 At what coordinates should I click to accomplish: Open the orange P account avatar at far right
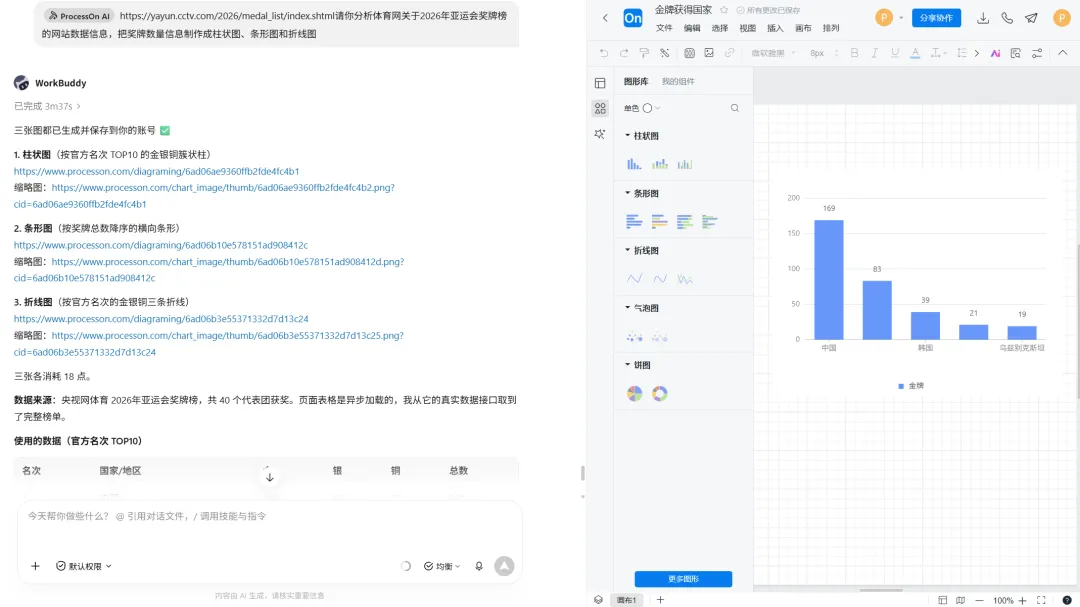1061,18
